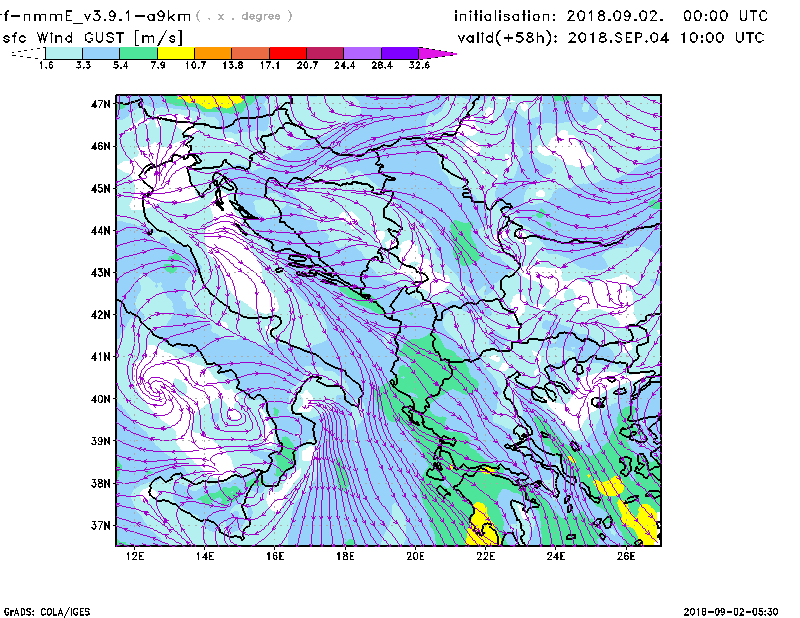Image resolution: width=800 pixels, height=618 pixels.
Task: Click the 16E longitude label
Action: click(275, 556)
